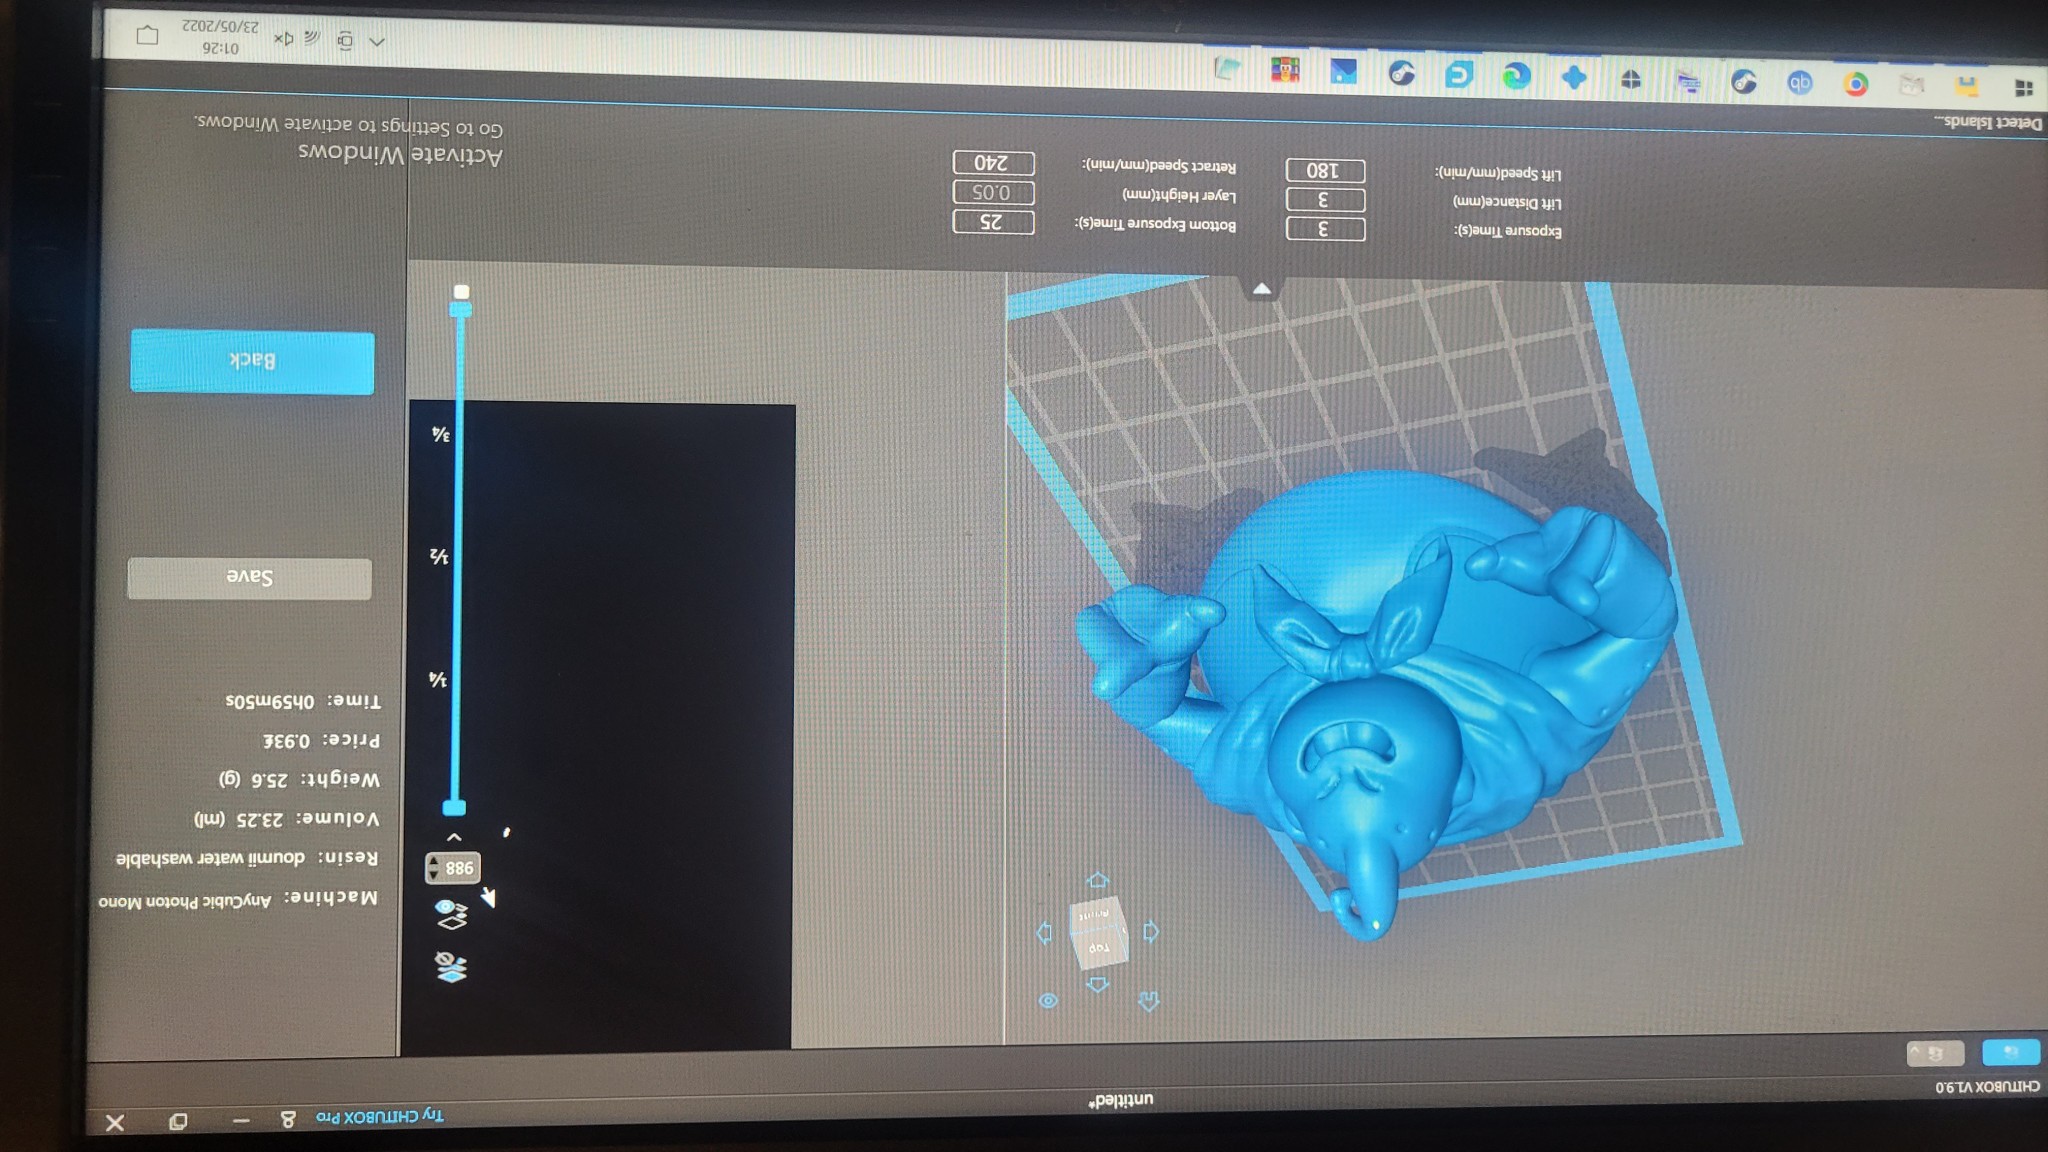Viewport: 2048px width, 1152px height.
Task: Click the view cube's arrow beside the model
Action: [x=1151, y=932]
